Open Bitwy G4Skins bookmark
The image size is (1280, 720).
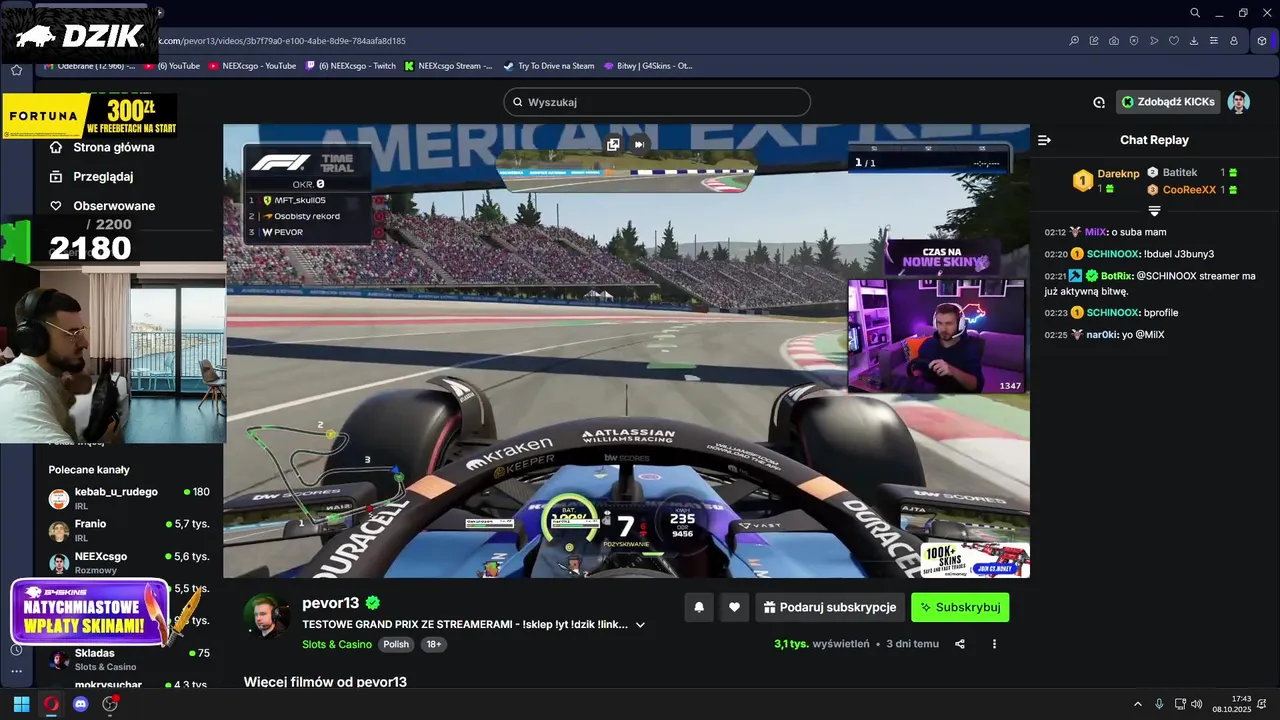(648, 66)
